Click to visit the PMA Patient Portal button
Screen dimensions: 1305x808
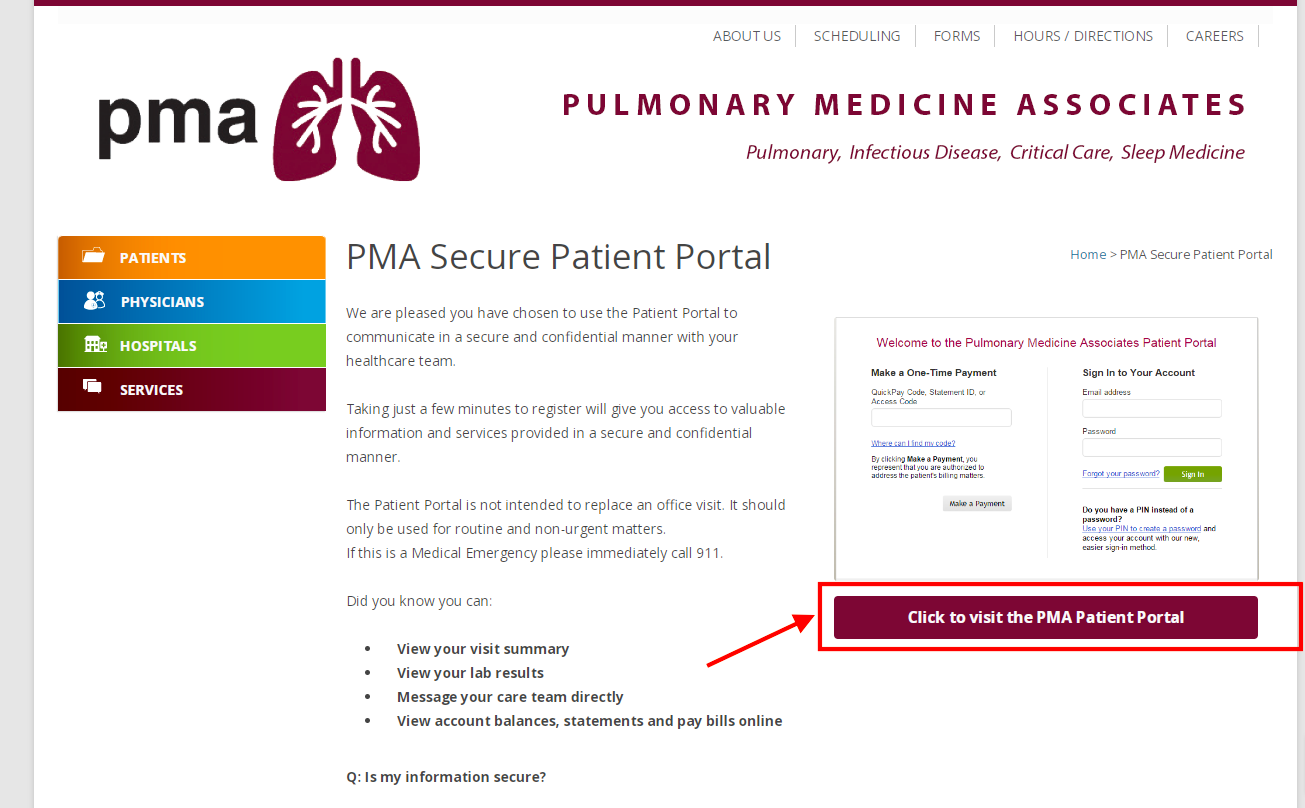point(1046,617)
